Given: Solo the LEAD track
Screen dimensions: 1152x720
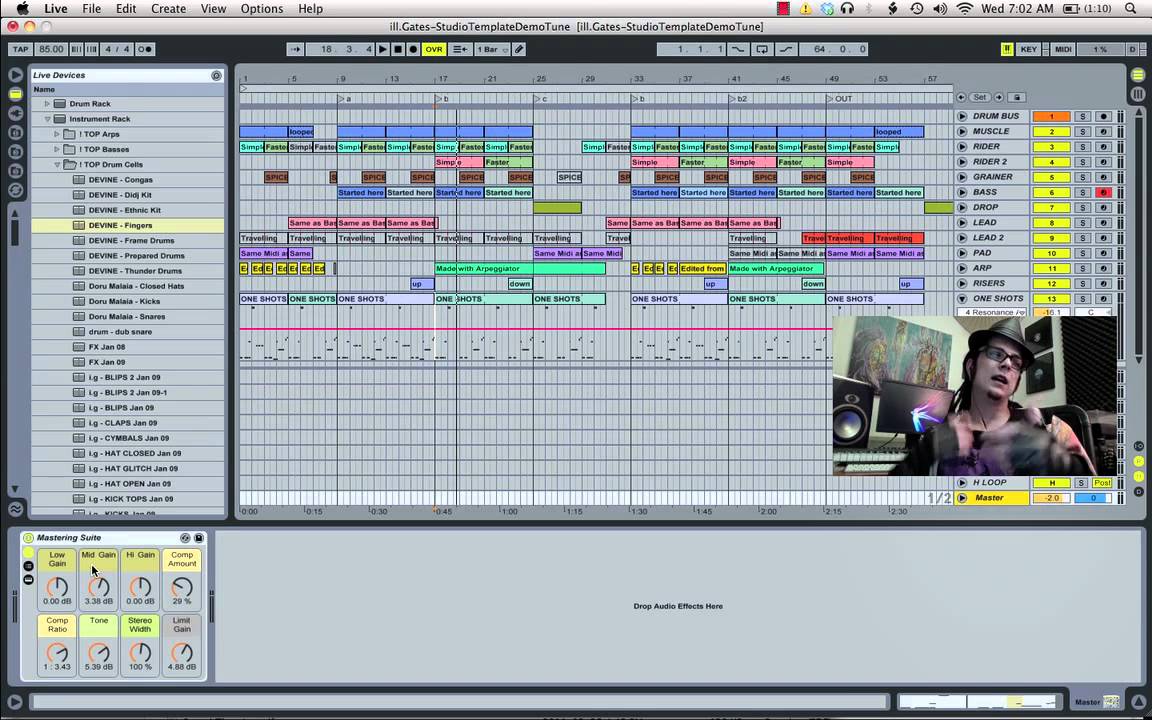Looking at the screenshot, I should tap(1082, 223).
